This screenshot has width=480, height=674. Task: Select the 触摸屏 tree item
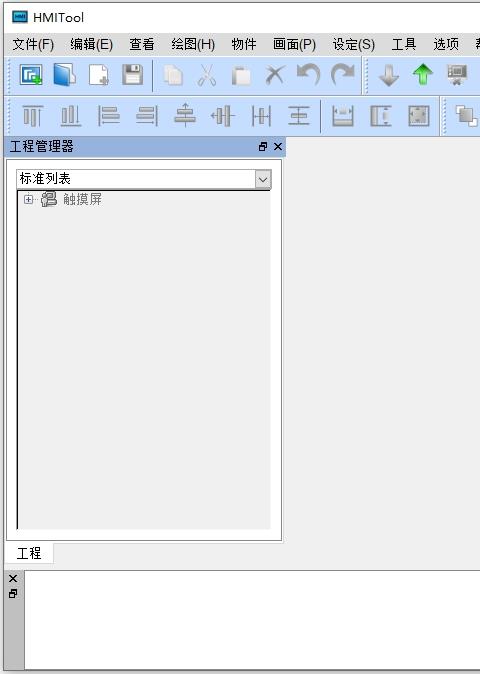[82, 199]
